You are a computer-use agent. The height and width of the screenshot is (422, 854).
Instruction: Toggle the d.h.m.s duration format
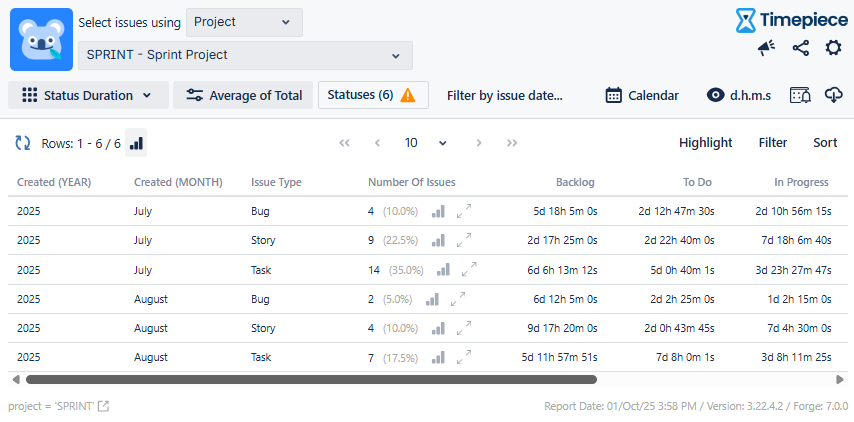click(739, 95)
